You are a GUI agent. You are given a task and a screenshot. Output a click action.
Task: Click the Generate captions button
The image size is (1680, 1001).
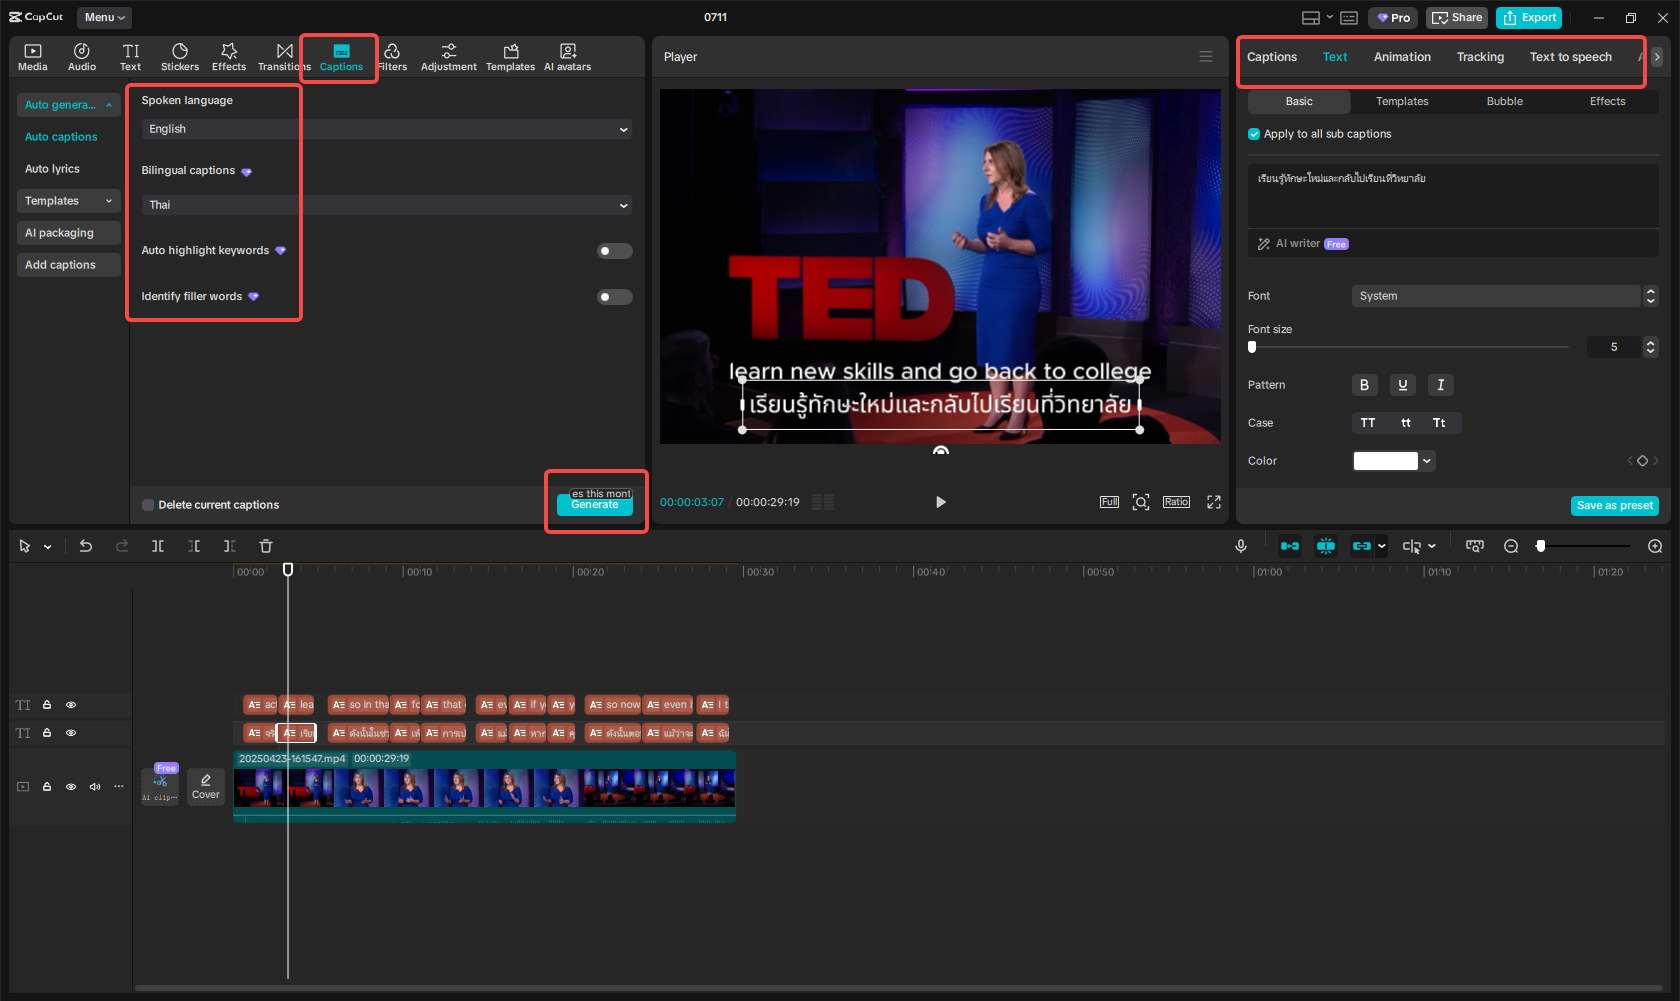pyautogui.click(x=595, y=506)
